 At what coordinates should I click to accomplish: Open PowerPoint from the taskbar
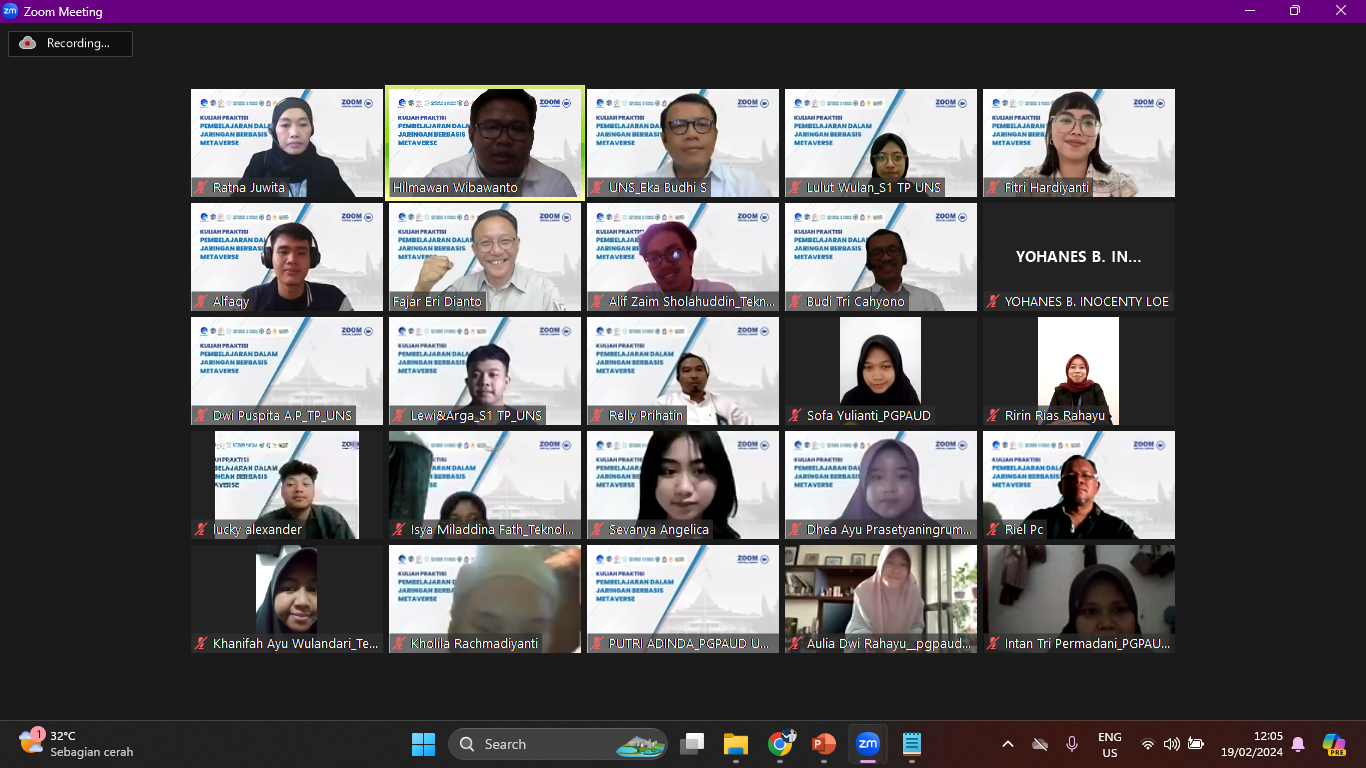click(x=823, y=744)
